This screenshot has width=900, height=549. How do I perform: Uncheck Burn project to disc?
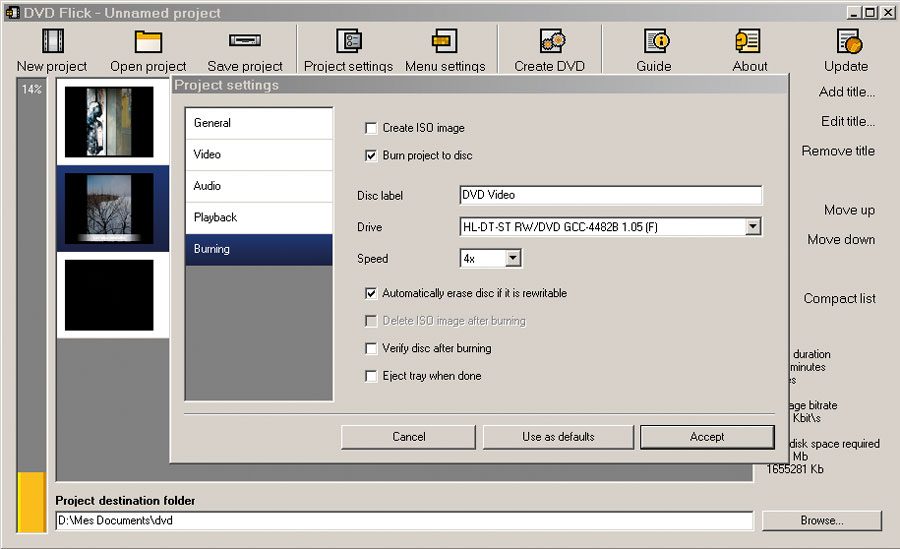(x=371, y=156)
